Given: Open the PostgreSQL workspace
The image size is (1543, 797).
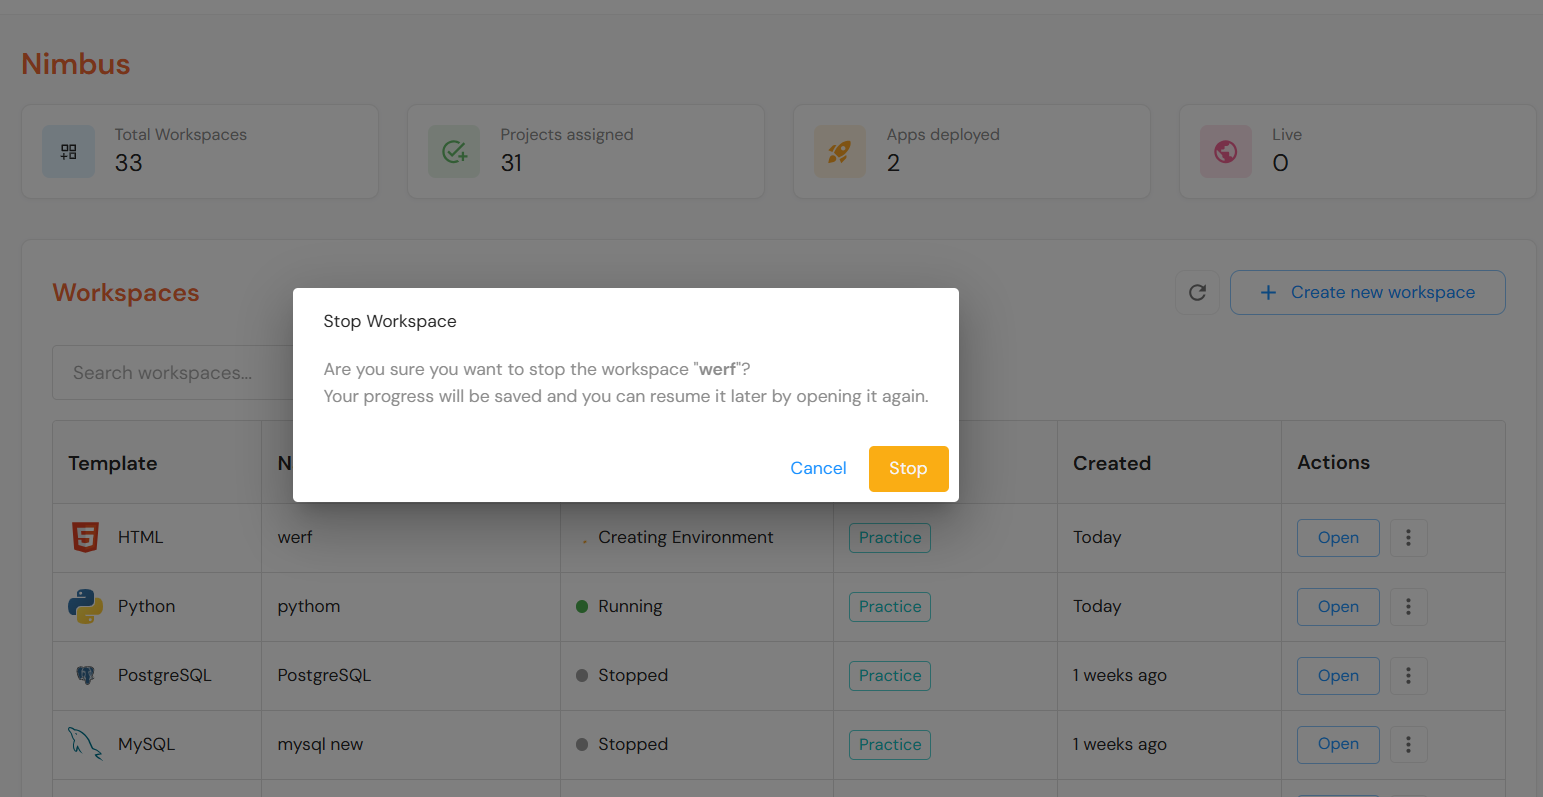Looking at the screenshot, I should pyautogui.click(x=1337, y=676).
